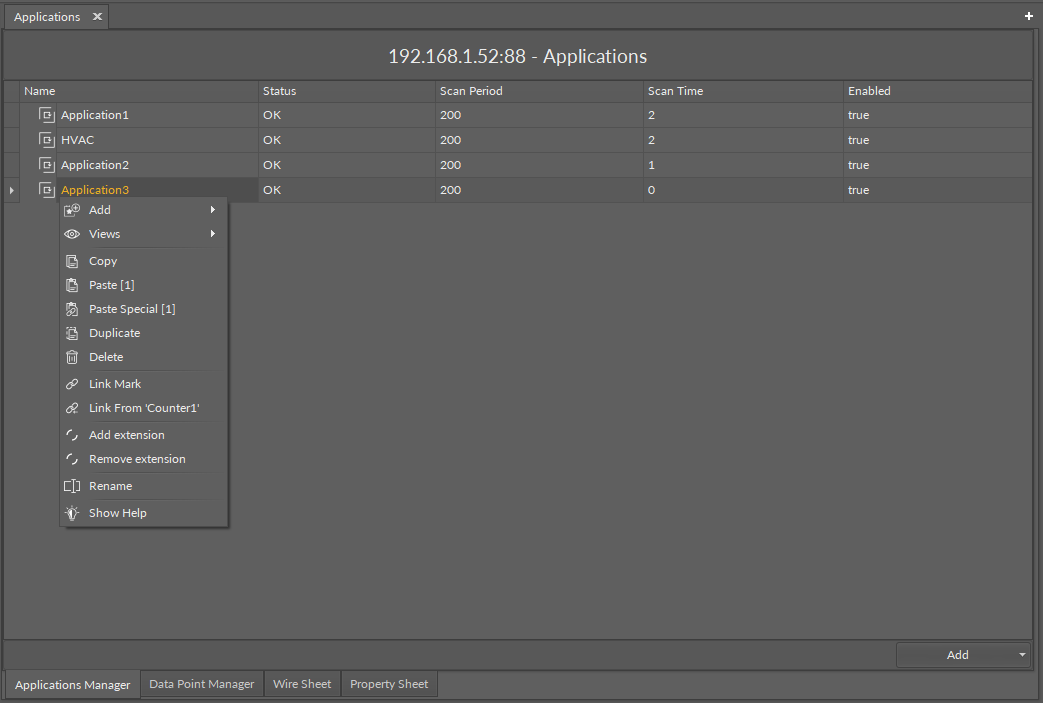Image resolution: width=1043 pixels, height=703 pixels.
Task: Select Link From 'Counter1' menu entry
Action: (x=144, y=408)
